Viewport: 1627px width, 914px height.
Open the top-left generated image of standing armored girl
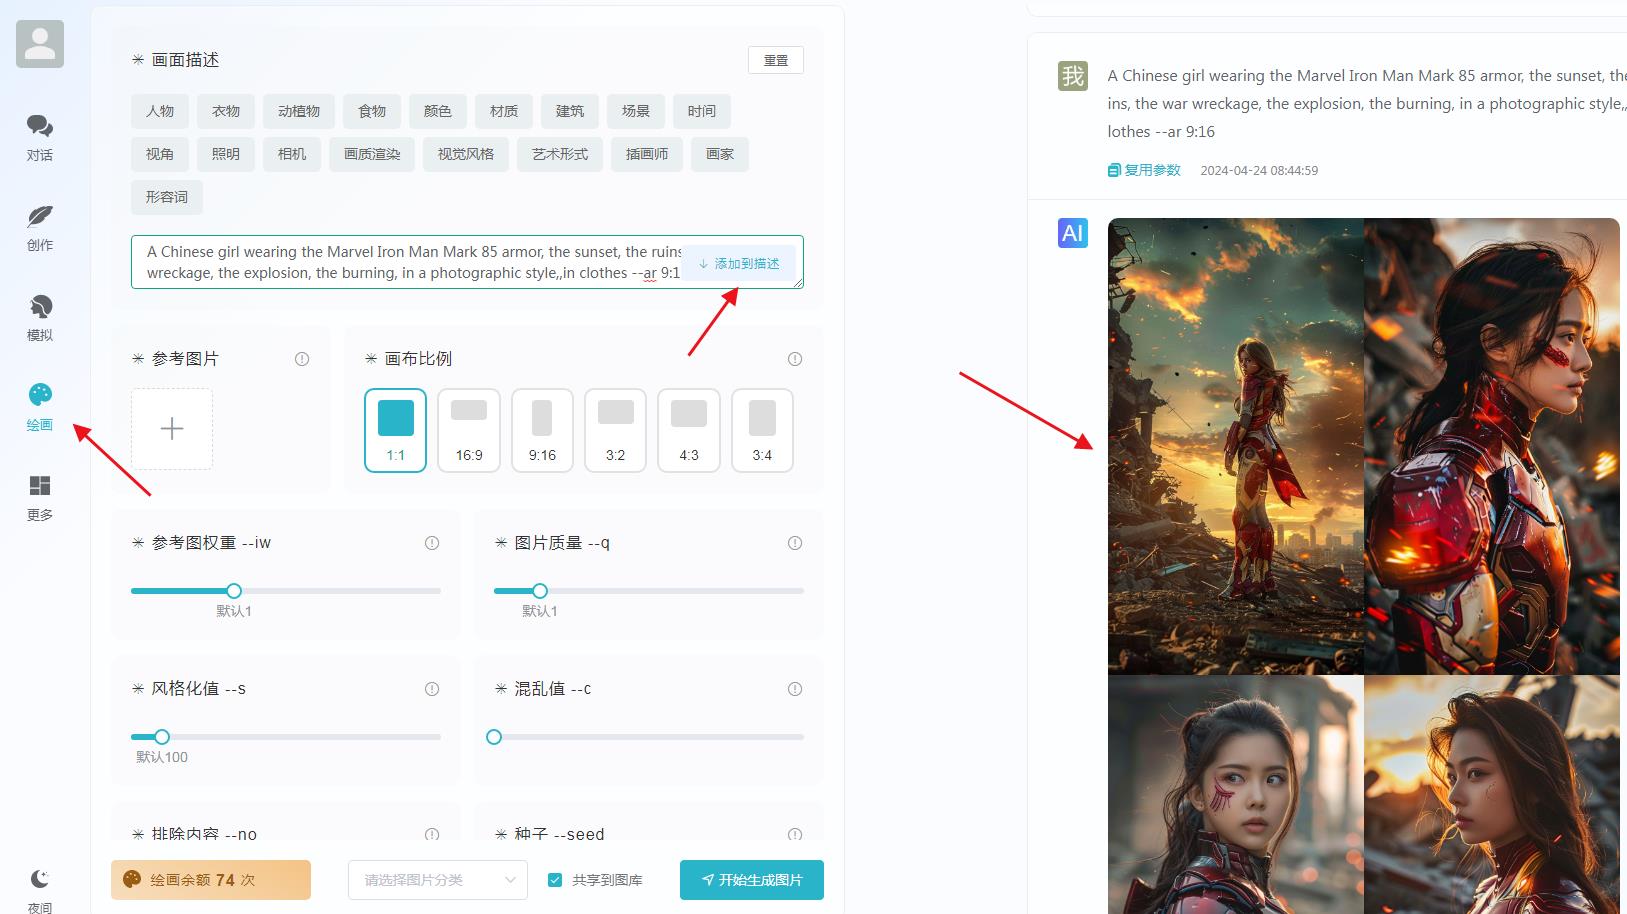[1236, 446]
